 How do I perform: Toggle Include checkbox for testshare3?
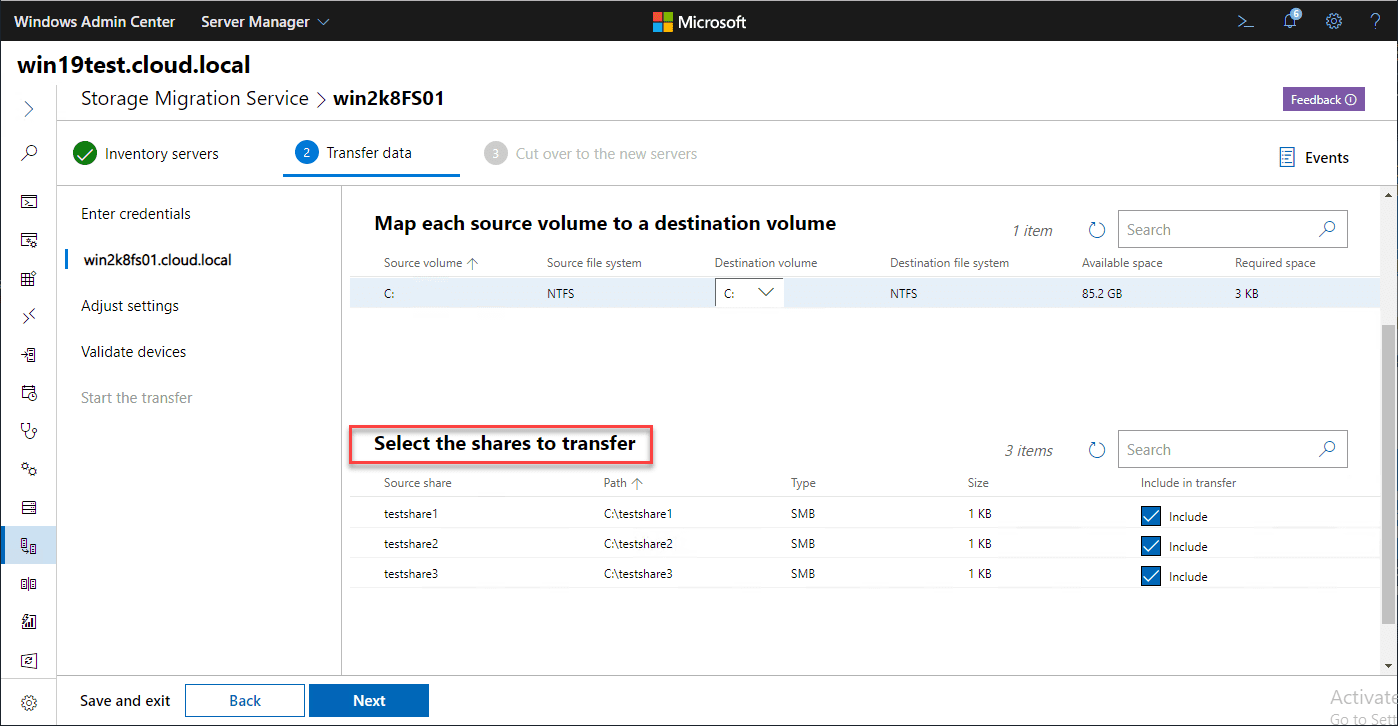click(1151, 576)
